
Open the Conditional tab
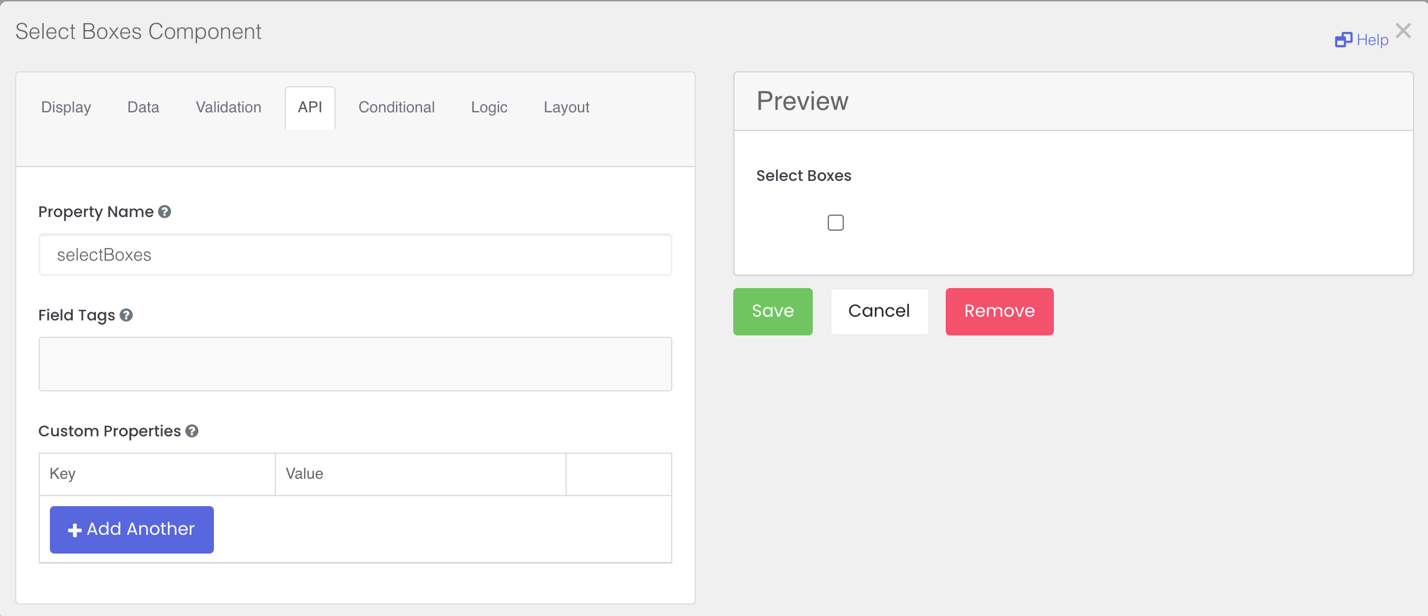396,107
